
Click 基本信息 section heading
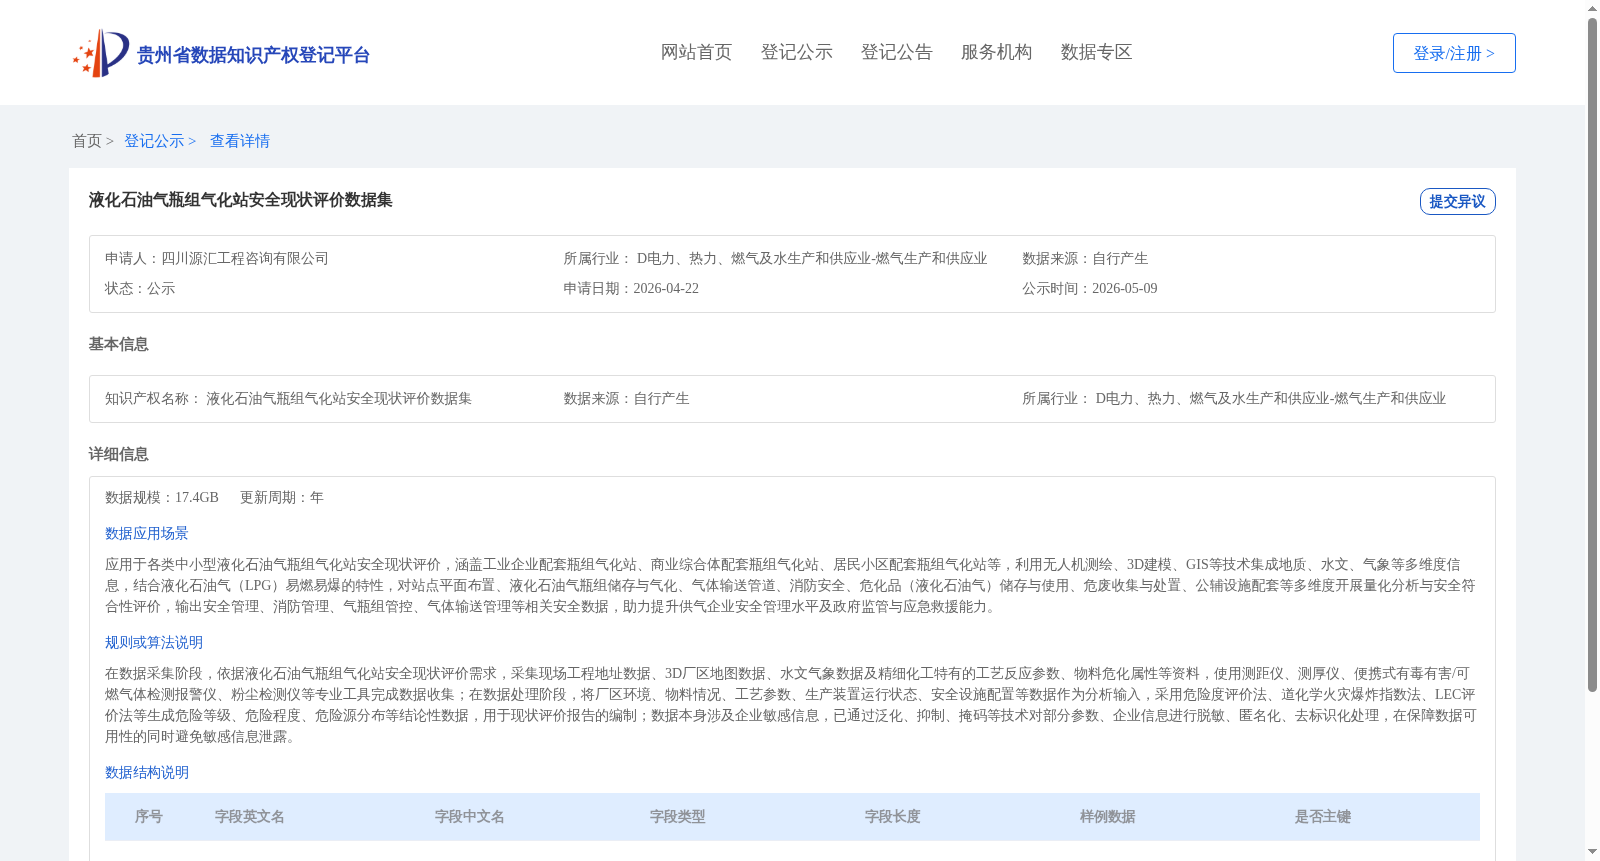tap(118, 344)
